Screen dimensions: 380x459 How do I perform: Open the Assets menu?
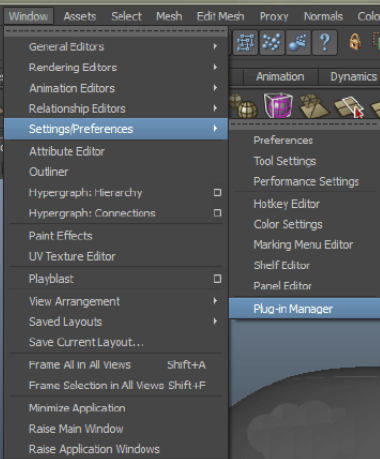pos(80,16)
